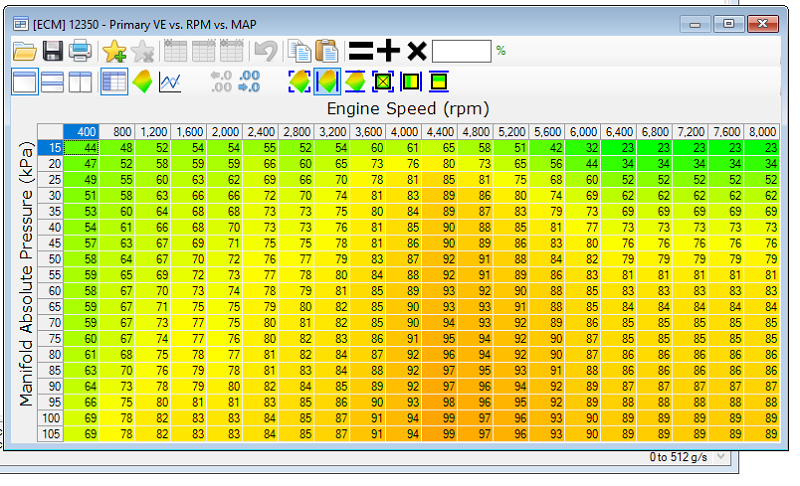This screenshot has height=486, width=800.
Task: Click the crossed-square icon with dashed corners
Action: point(383,82)
